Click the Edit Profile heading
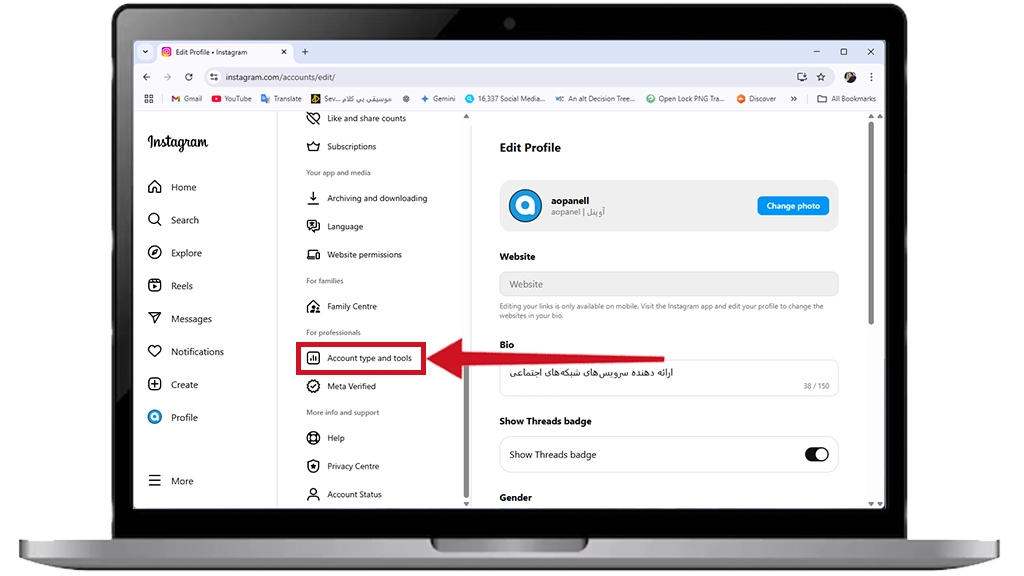1024x576 pixels. 530,148
